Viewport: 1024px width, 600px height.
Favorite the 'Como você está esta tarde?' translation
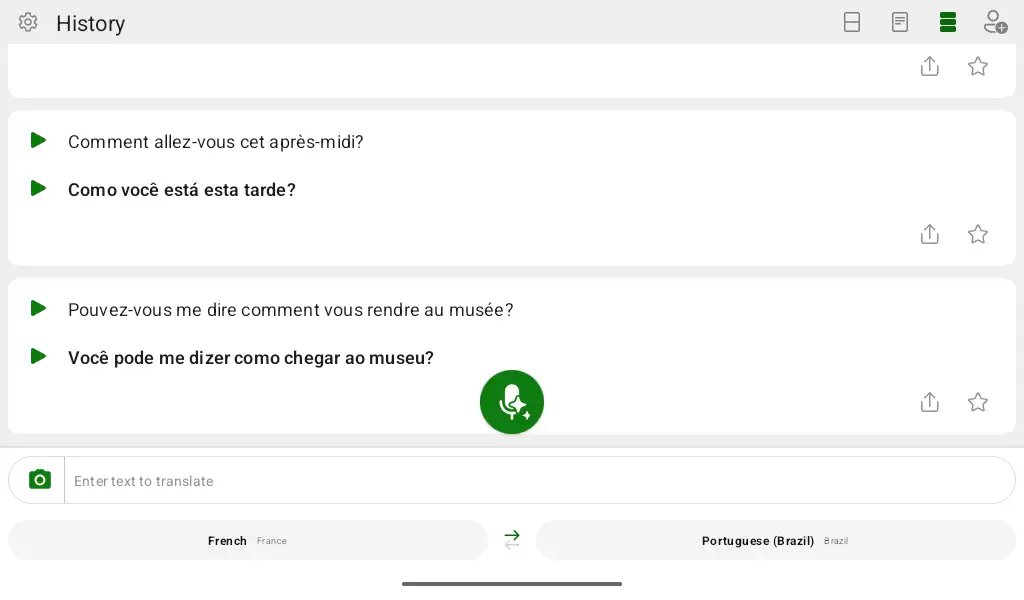pos(978,234)
